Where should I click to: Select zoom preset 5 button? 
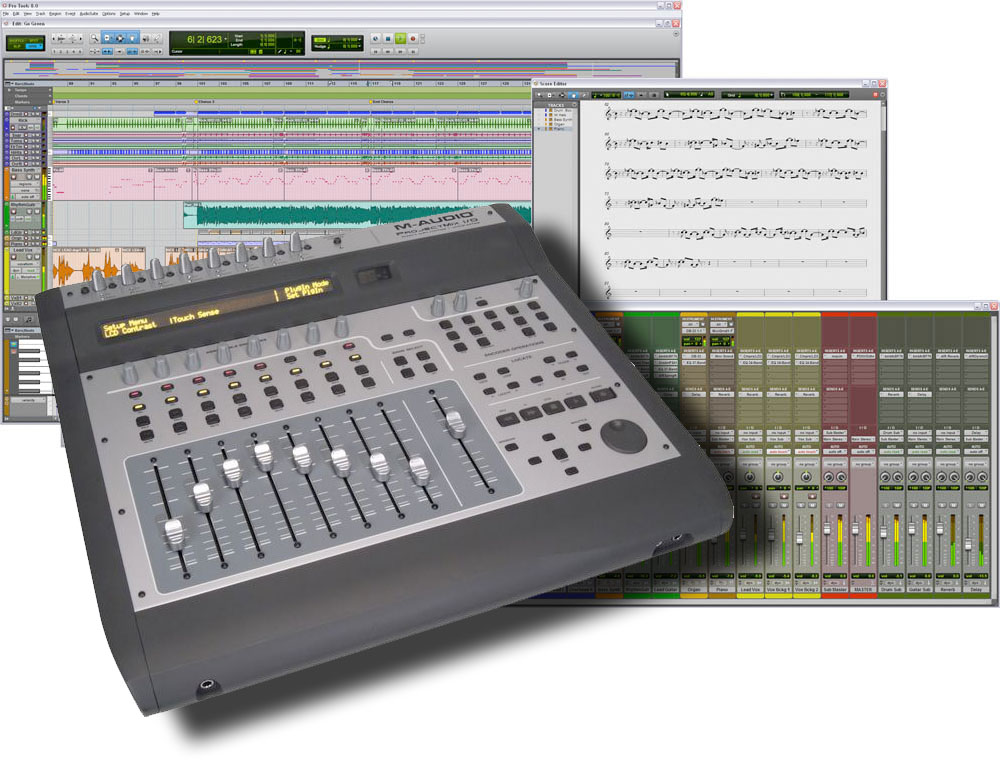coord(80,51)
